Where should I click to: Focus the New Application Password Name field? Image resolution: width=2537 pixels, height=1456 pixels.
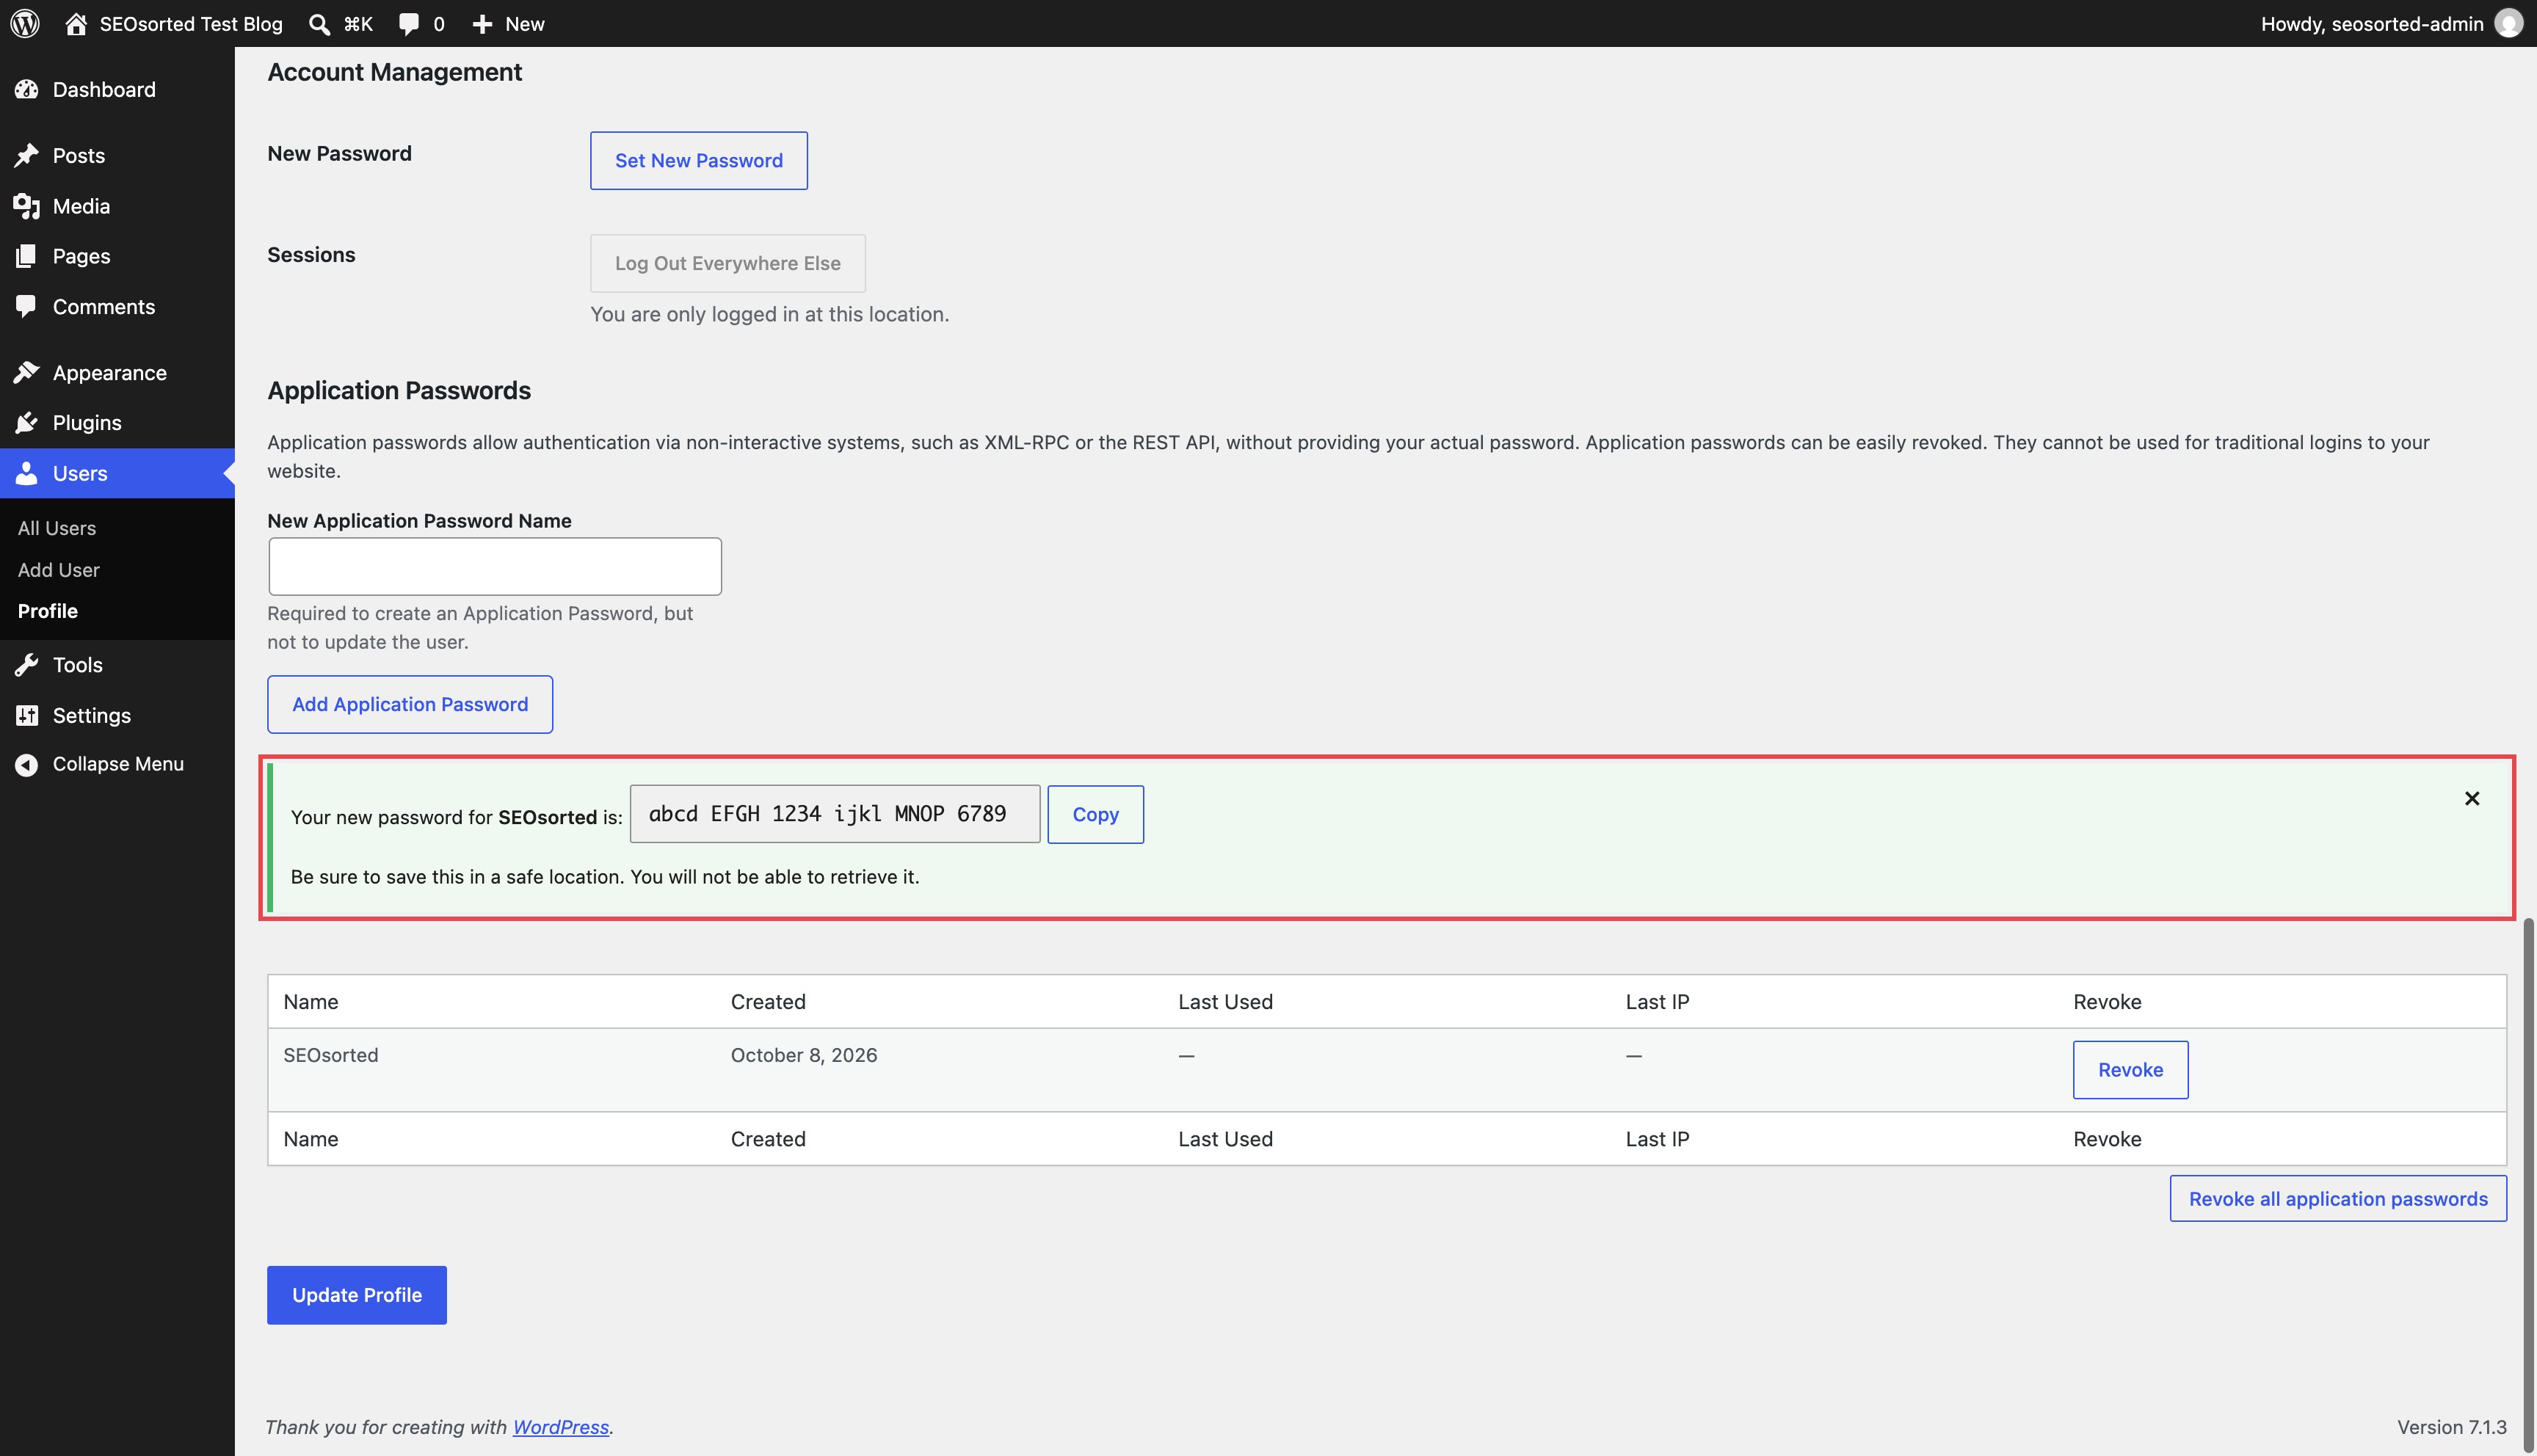click(x=495, y=566)
